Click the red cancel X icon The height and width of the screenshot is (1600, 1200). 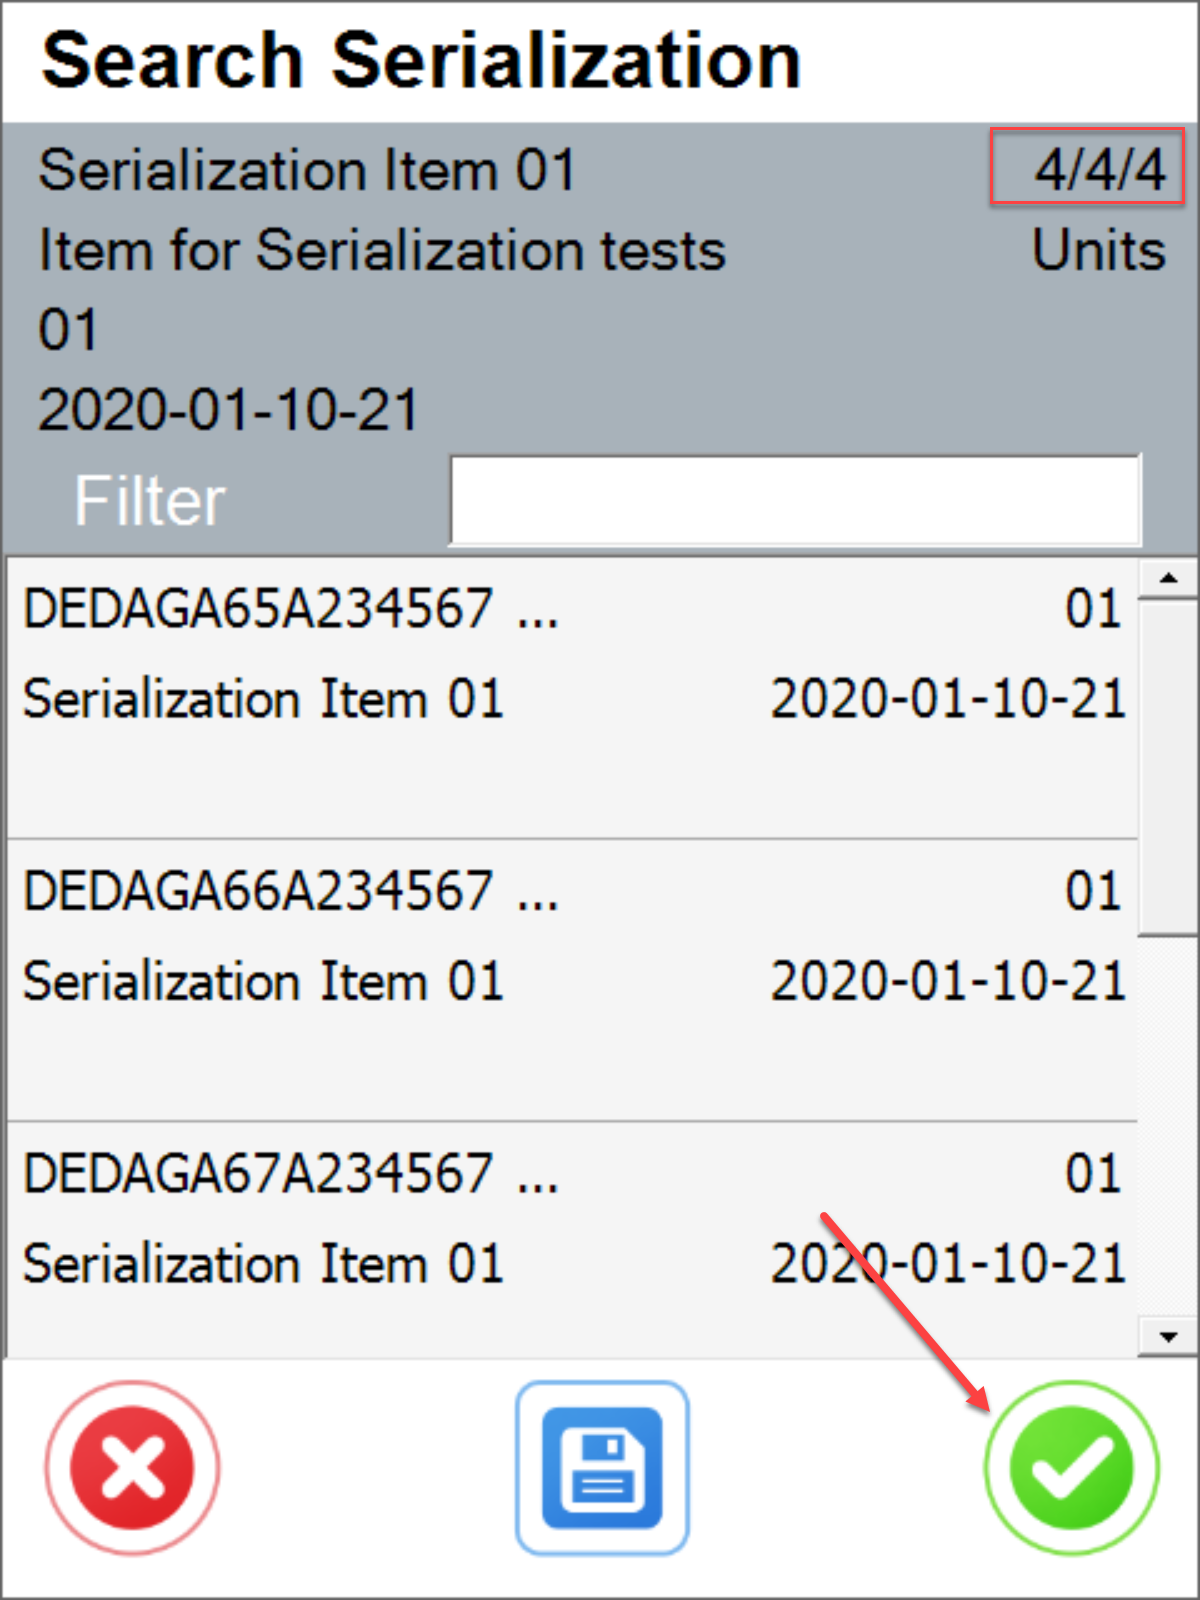(132, 1467)
